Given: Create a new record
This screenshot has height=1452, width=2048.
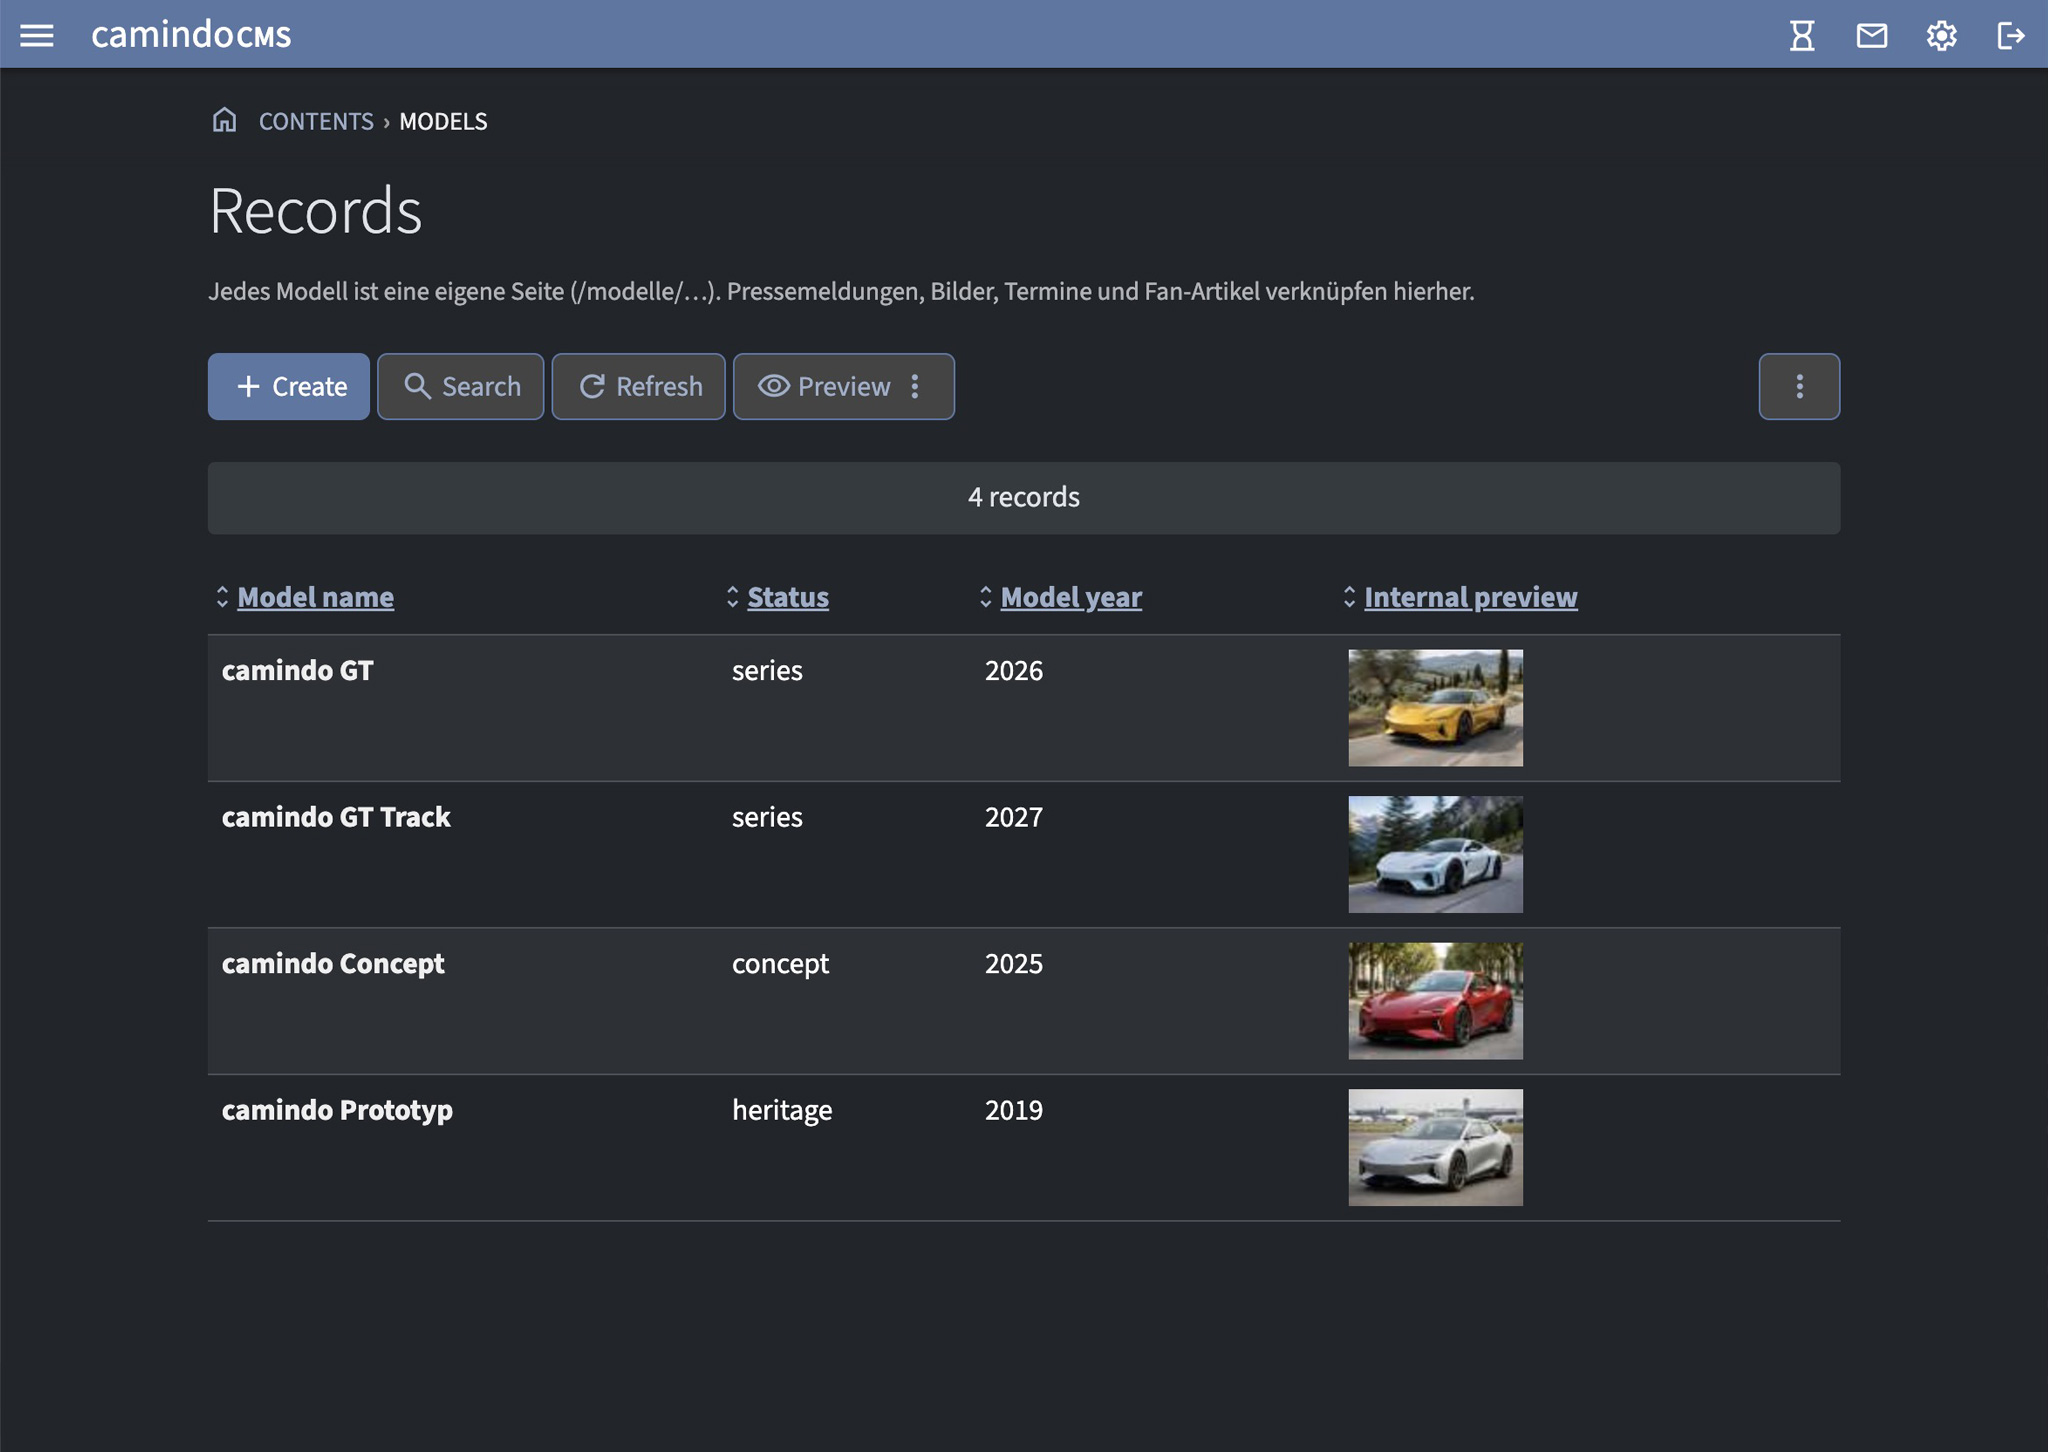Looking at the screenshot, I should click(289, 386).
